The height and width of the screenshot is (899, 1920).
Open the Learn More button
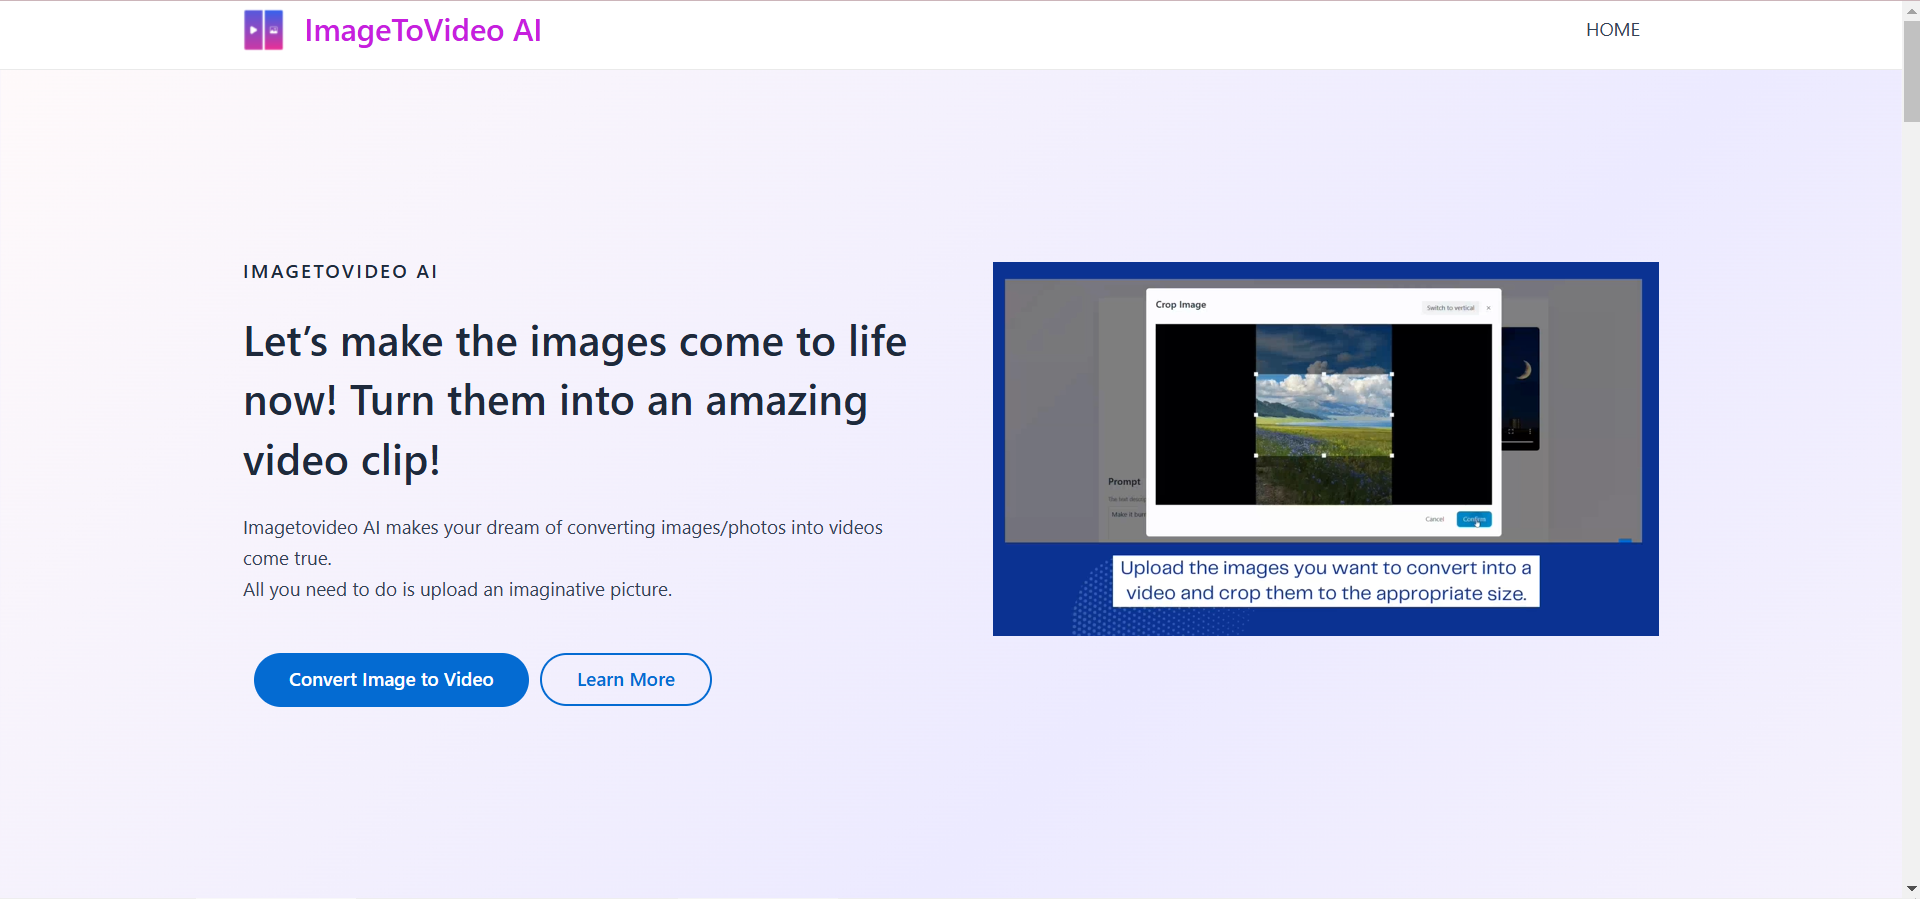click(x=626, y=680)
